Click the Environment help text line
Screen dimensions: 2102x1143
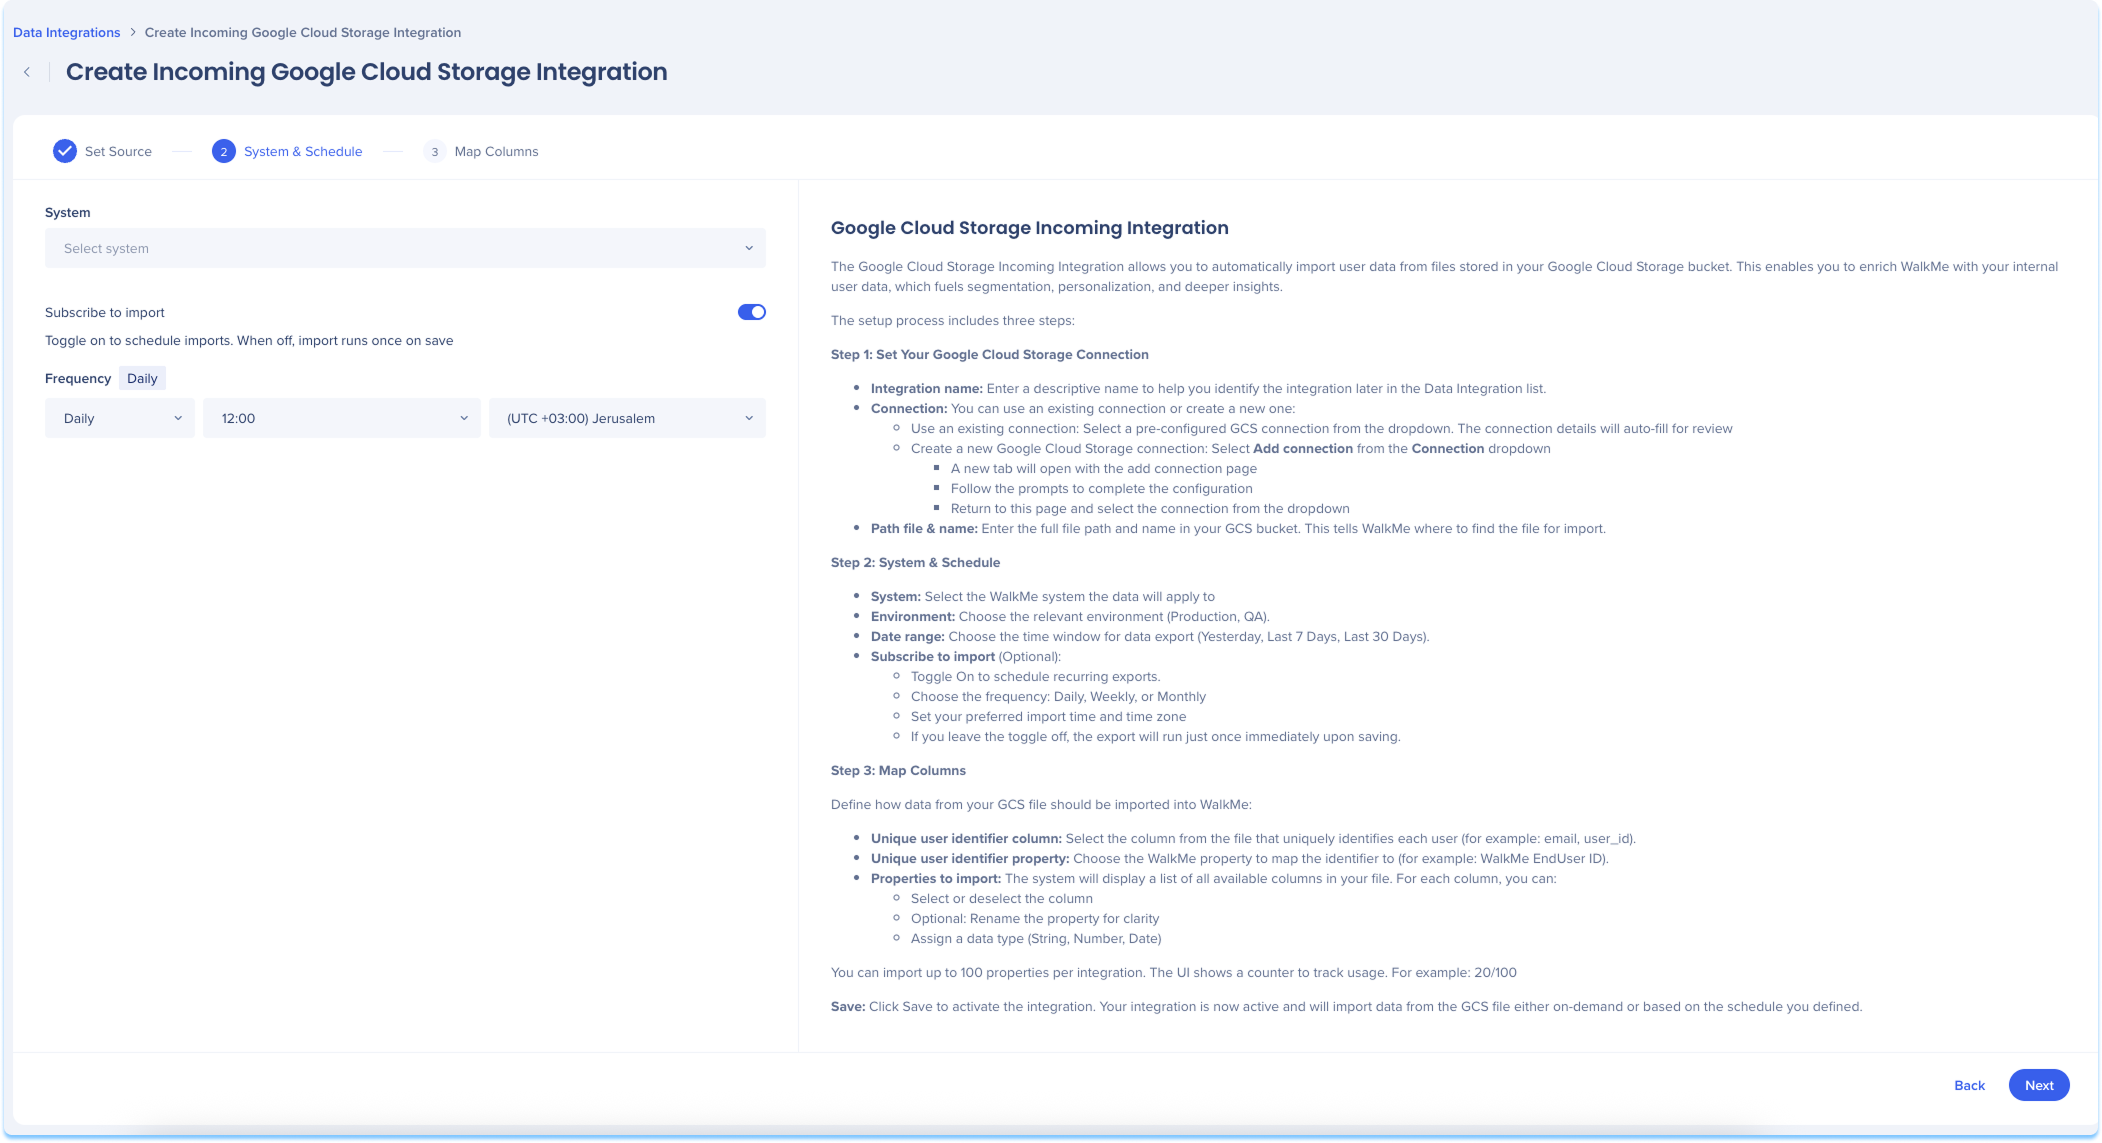pos(1070,616)
